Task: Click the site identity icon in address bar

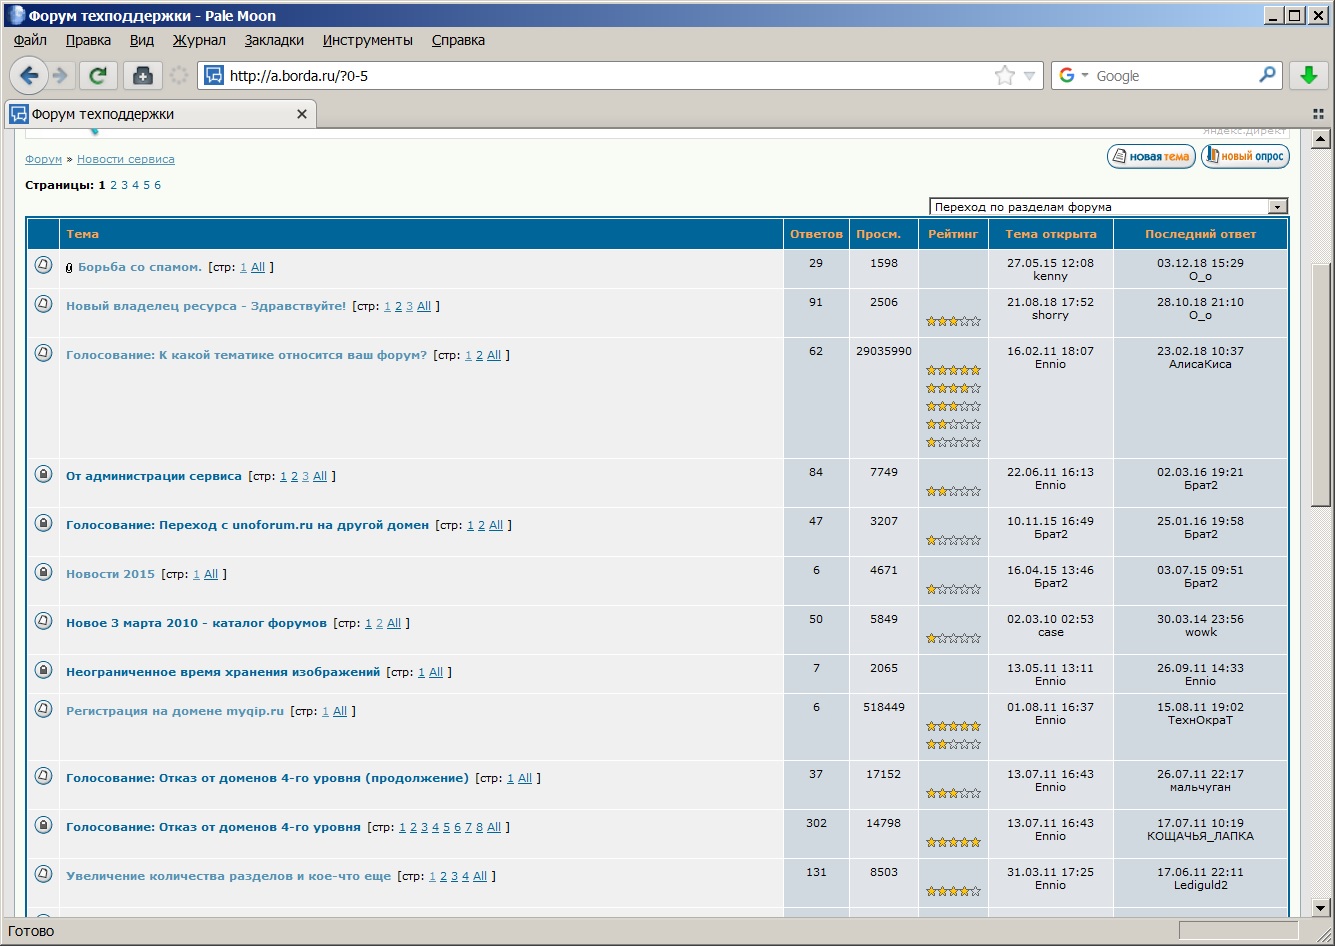Action: point(213,76)
